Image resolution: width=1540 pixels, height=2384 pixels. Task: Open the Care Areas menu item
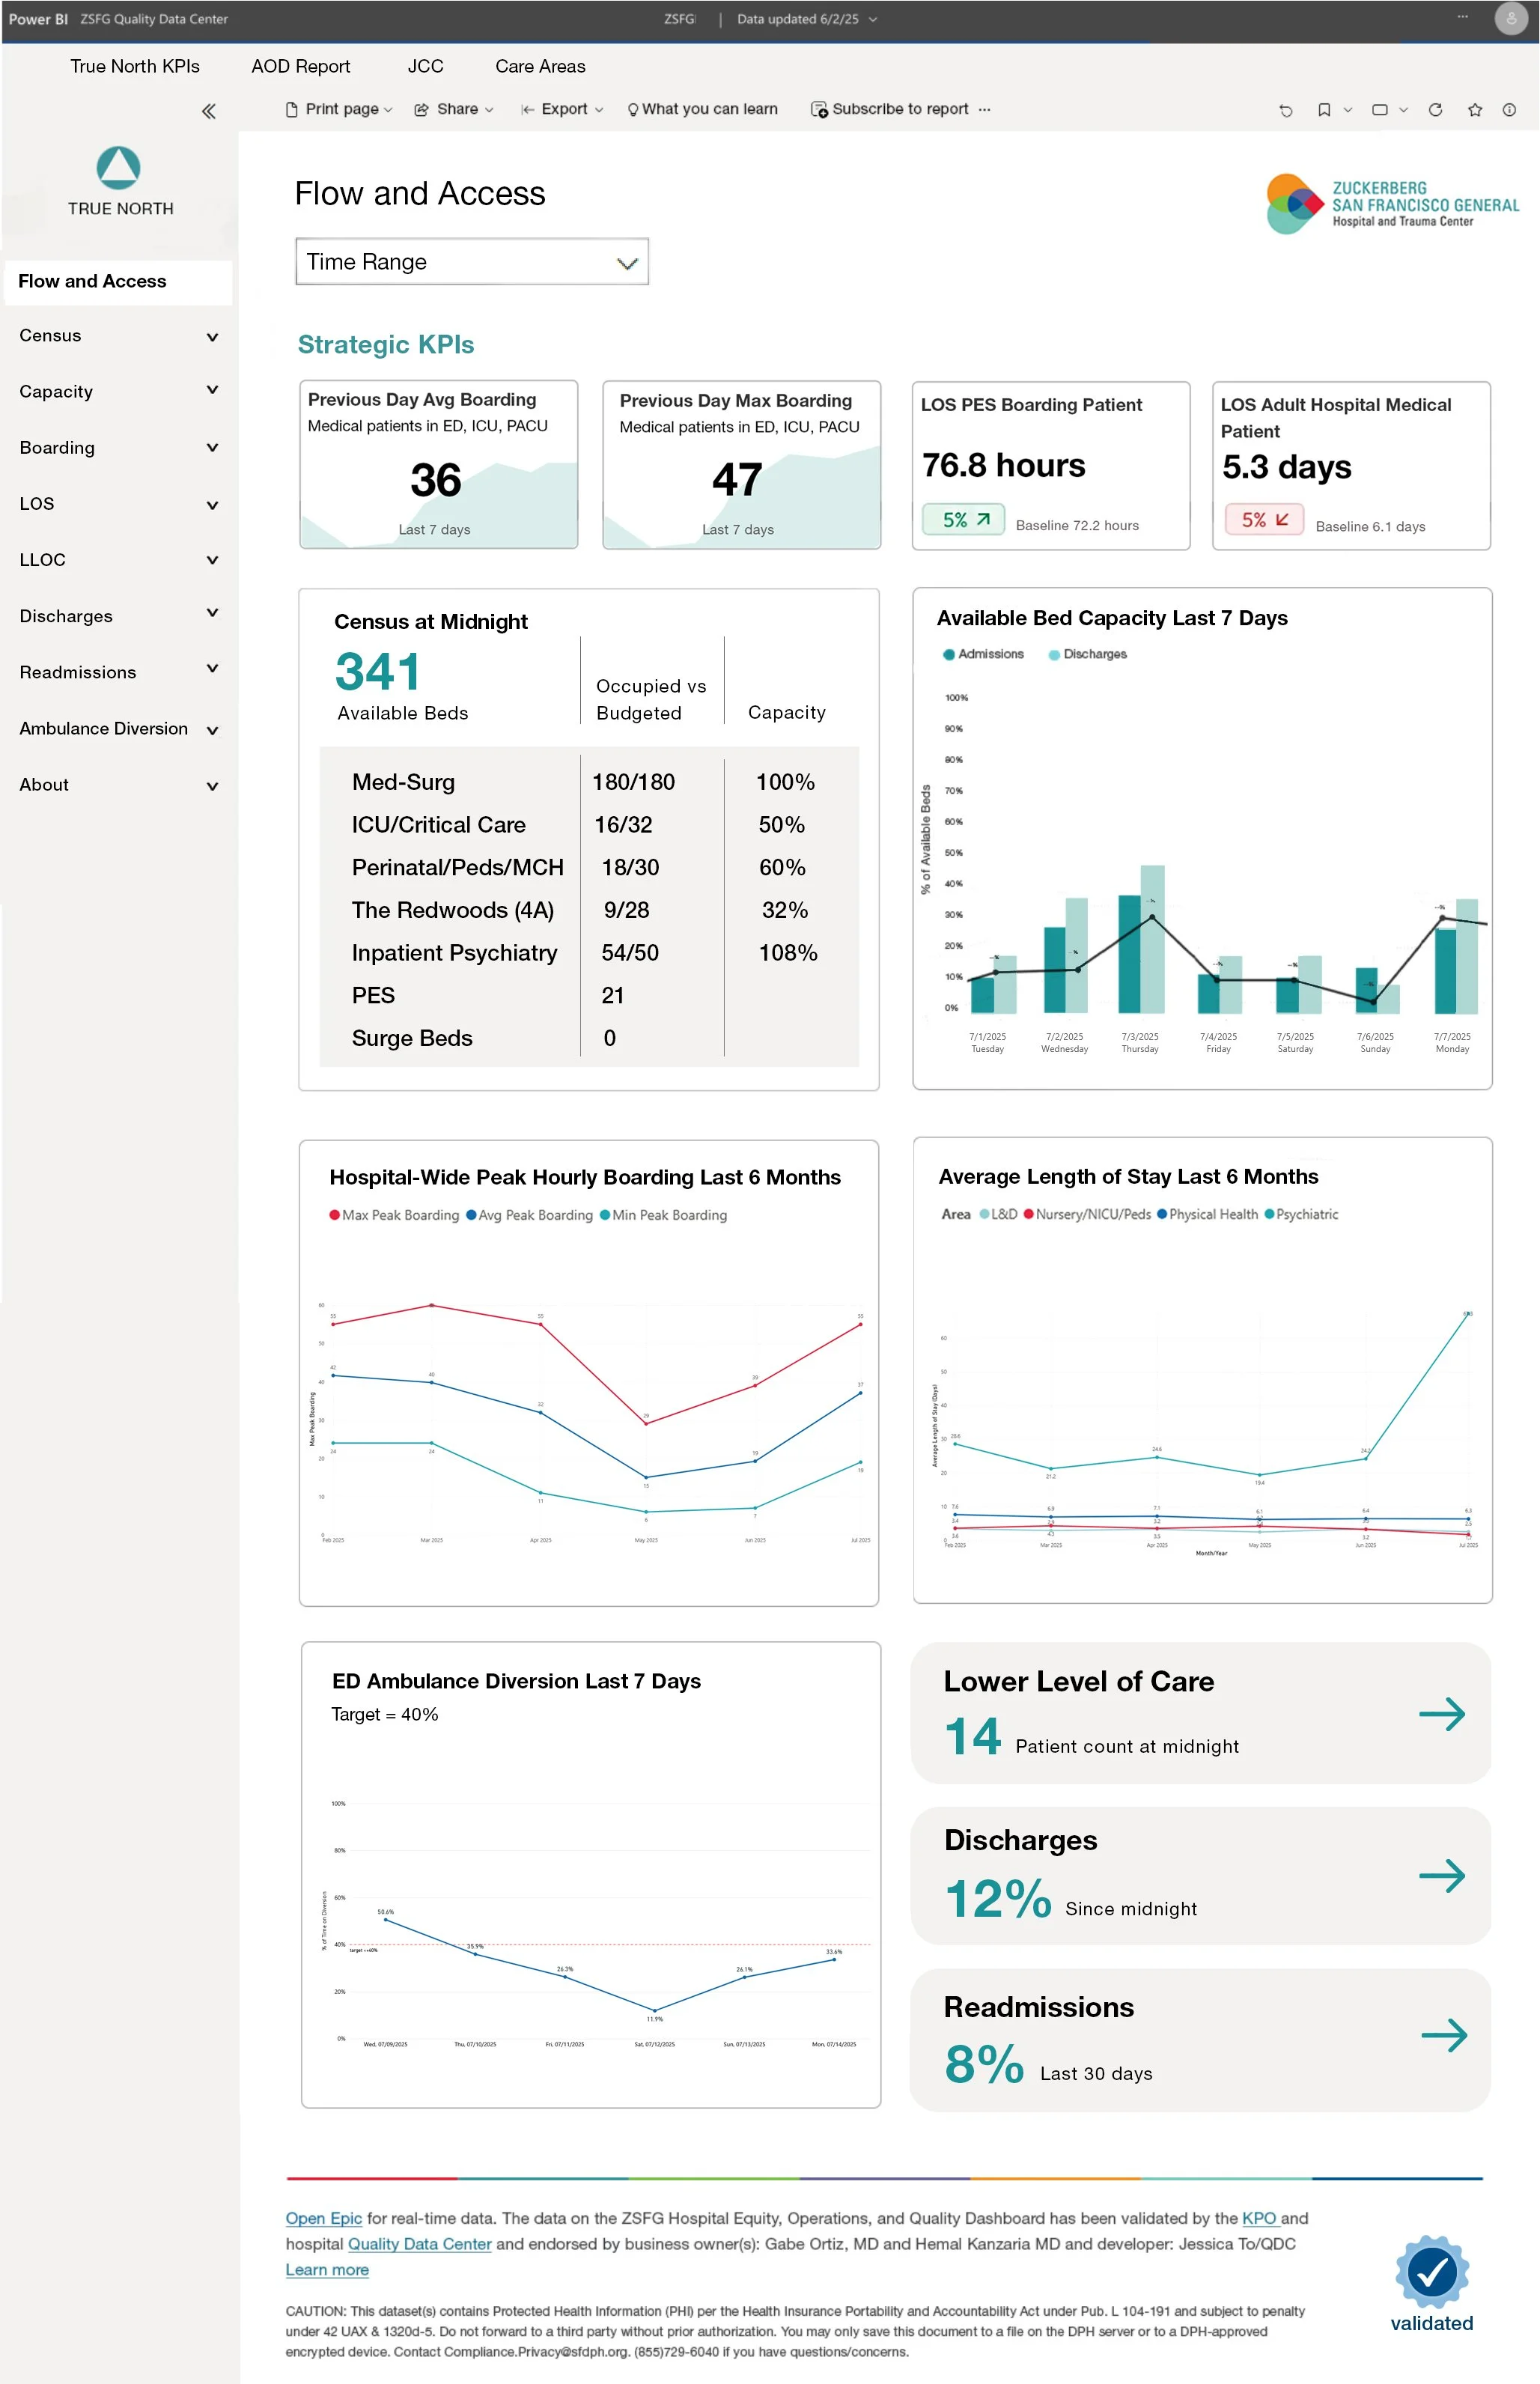click(x=539, y=66)
